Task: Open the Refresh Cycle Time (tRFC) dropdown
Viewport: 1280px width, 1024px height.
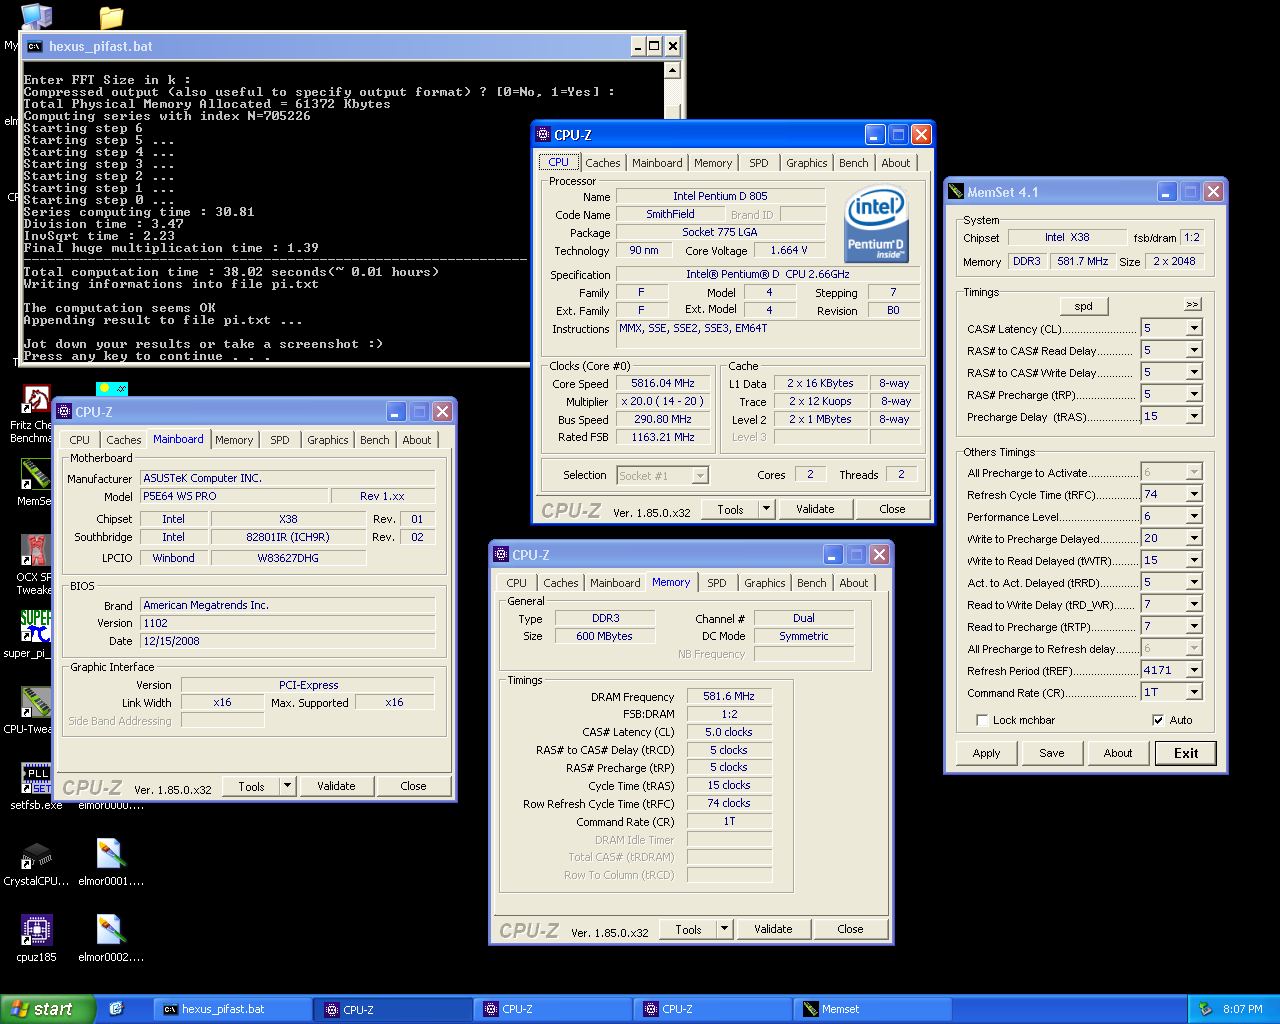Action: point(1194,494)
